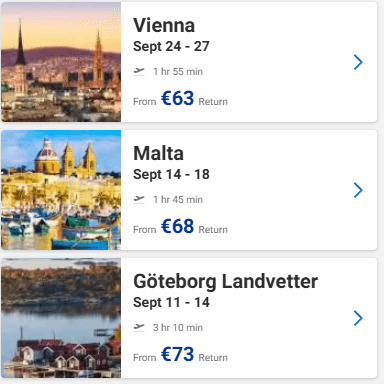
Task: Click the Sept 24 - 27 dates
Action: click(x=171, y=47)
